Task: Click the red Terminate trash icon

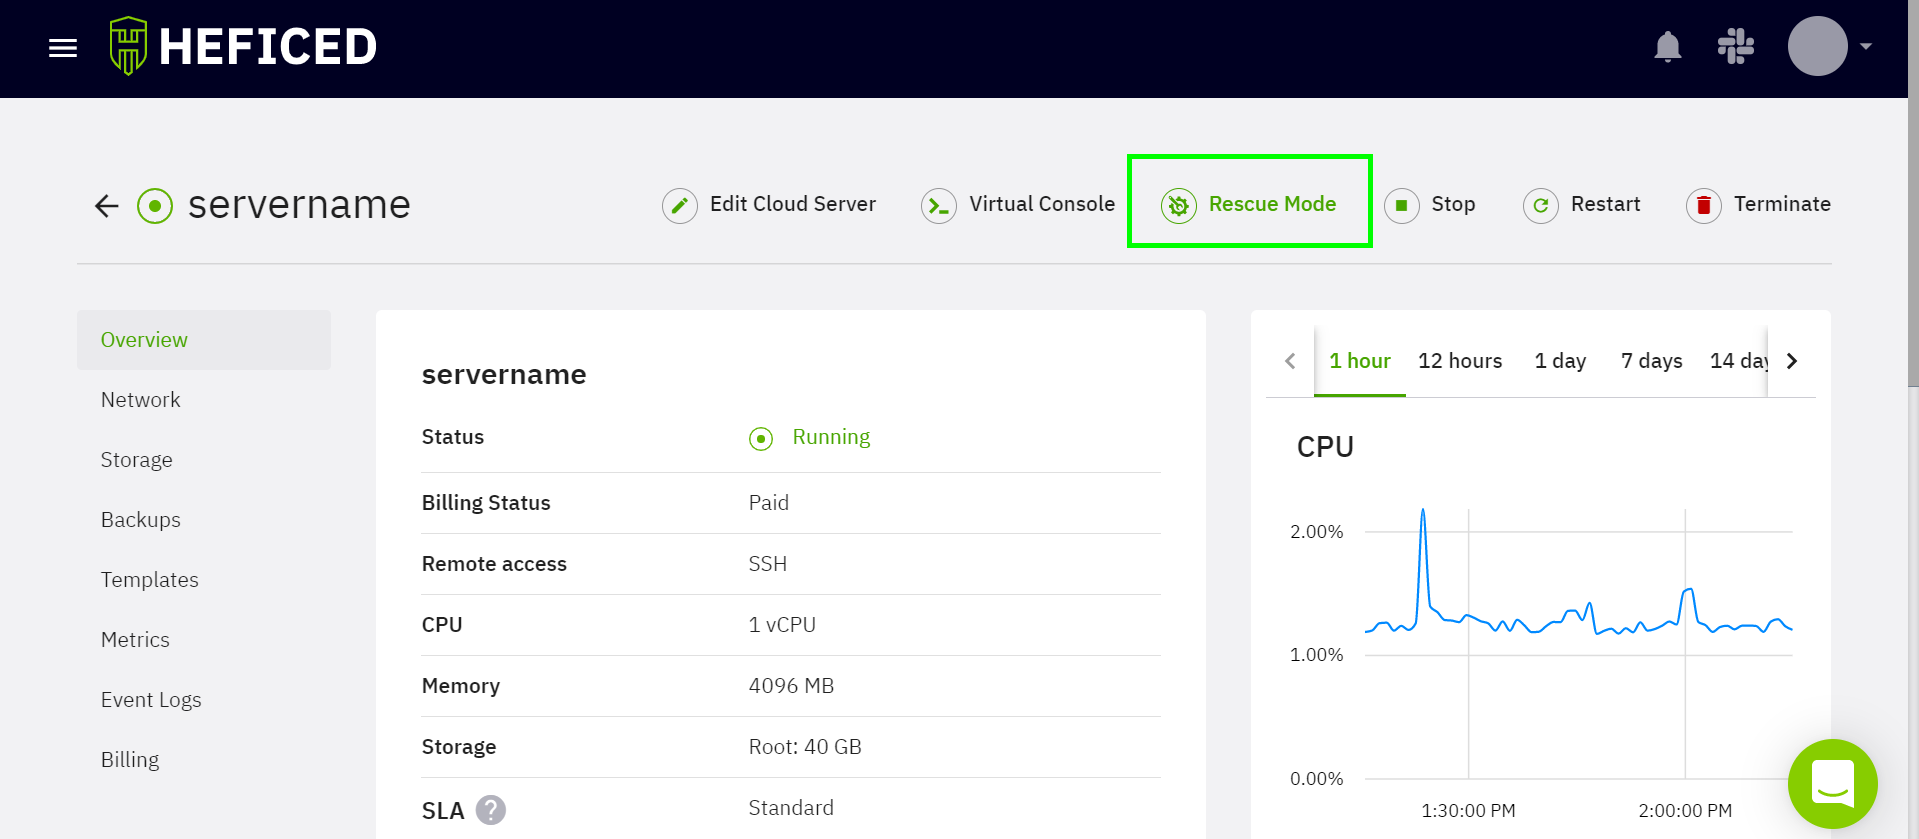Action: [1703, 206]
